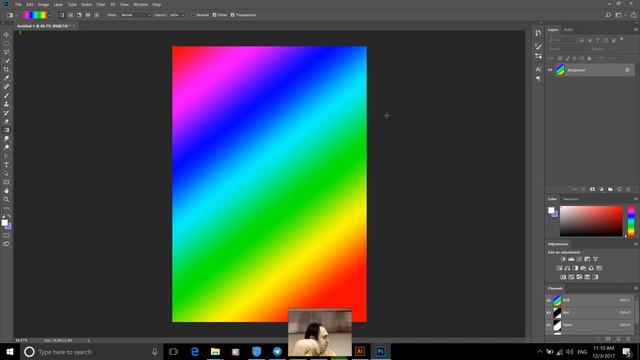Open the workspace switcher in options bar

point(619,15)
